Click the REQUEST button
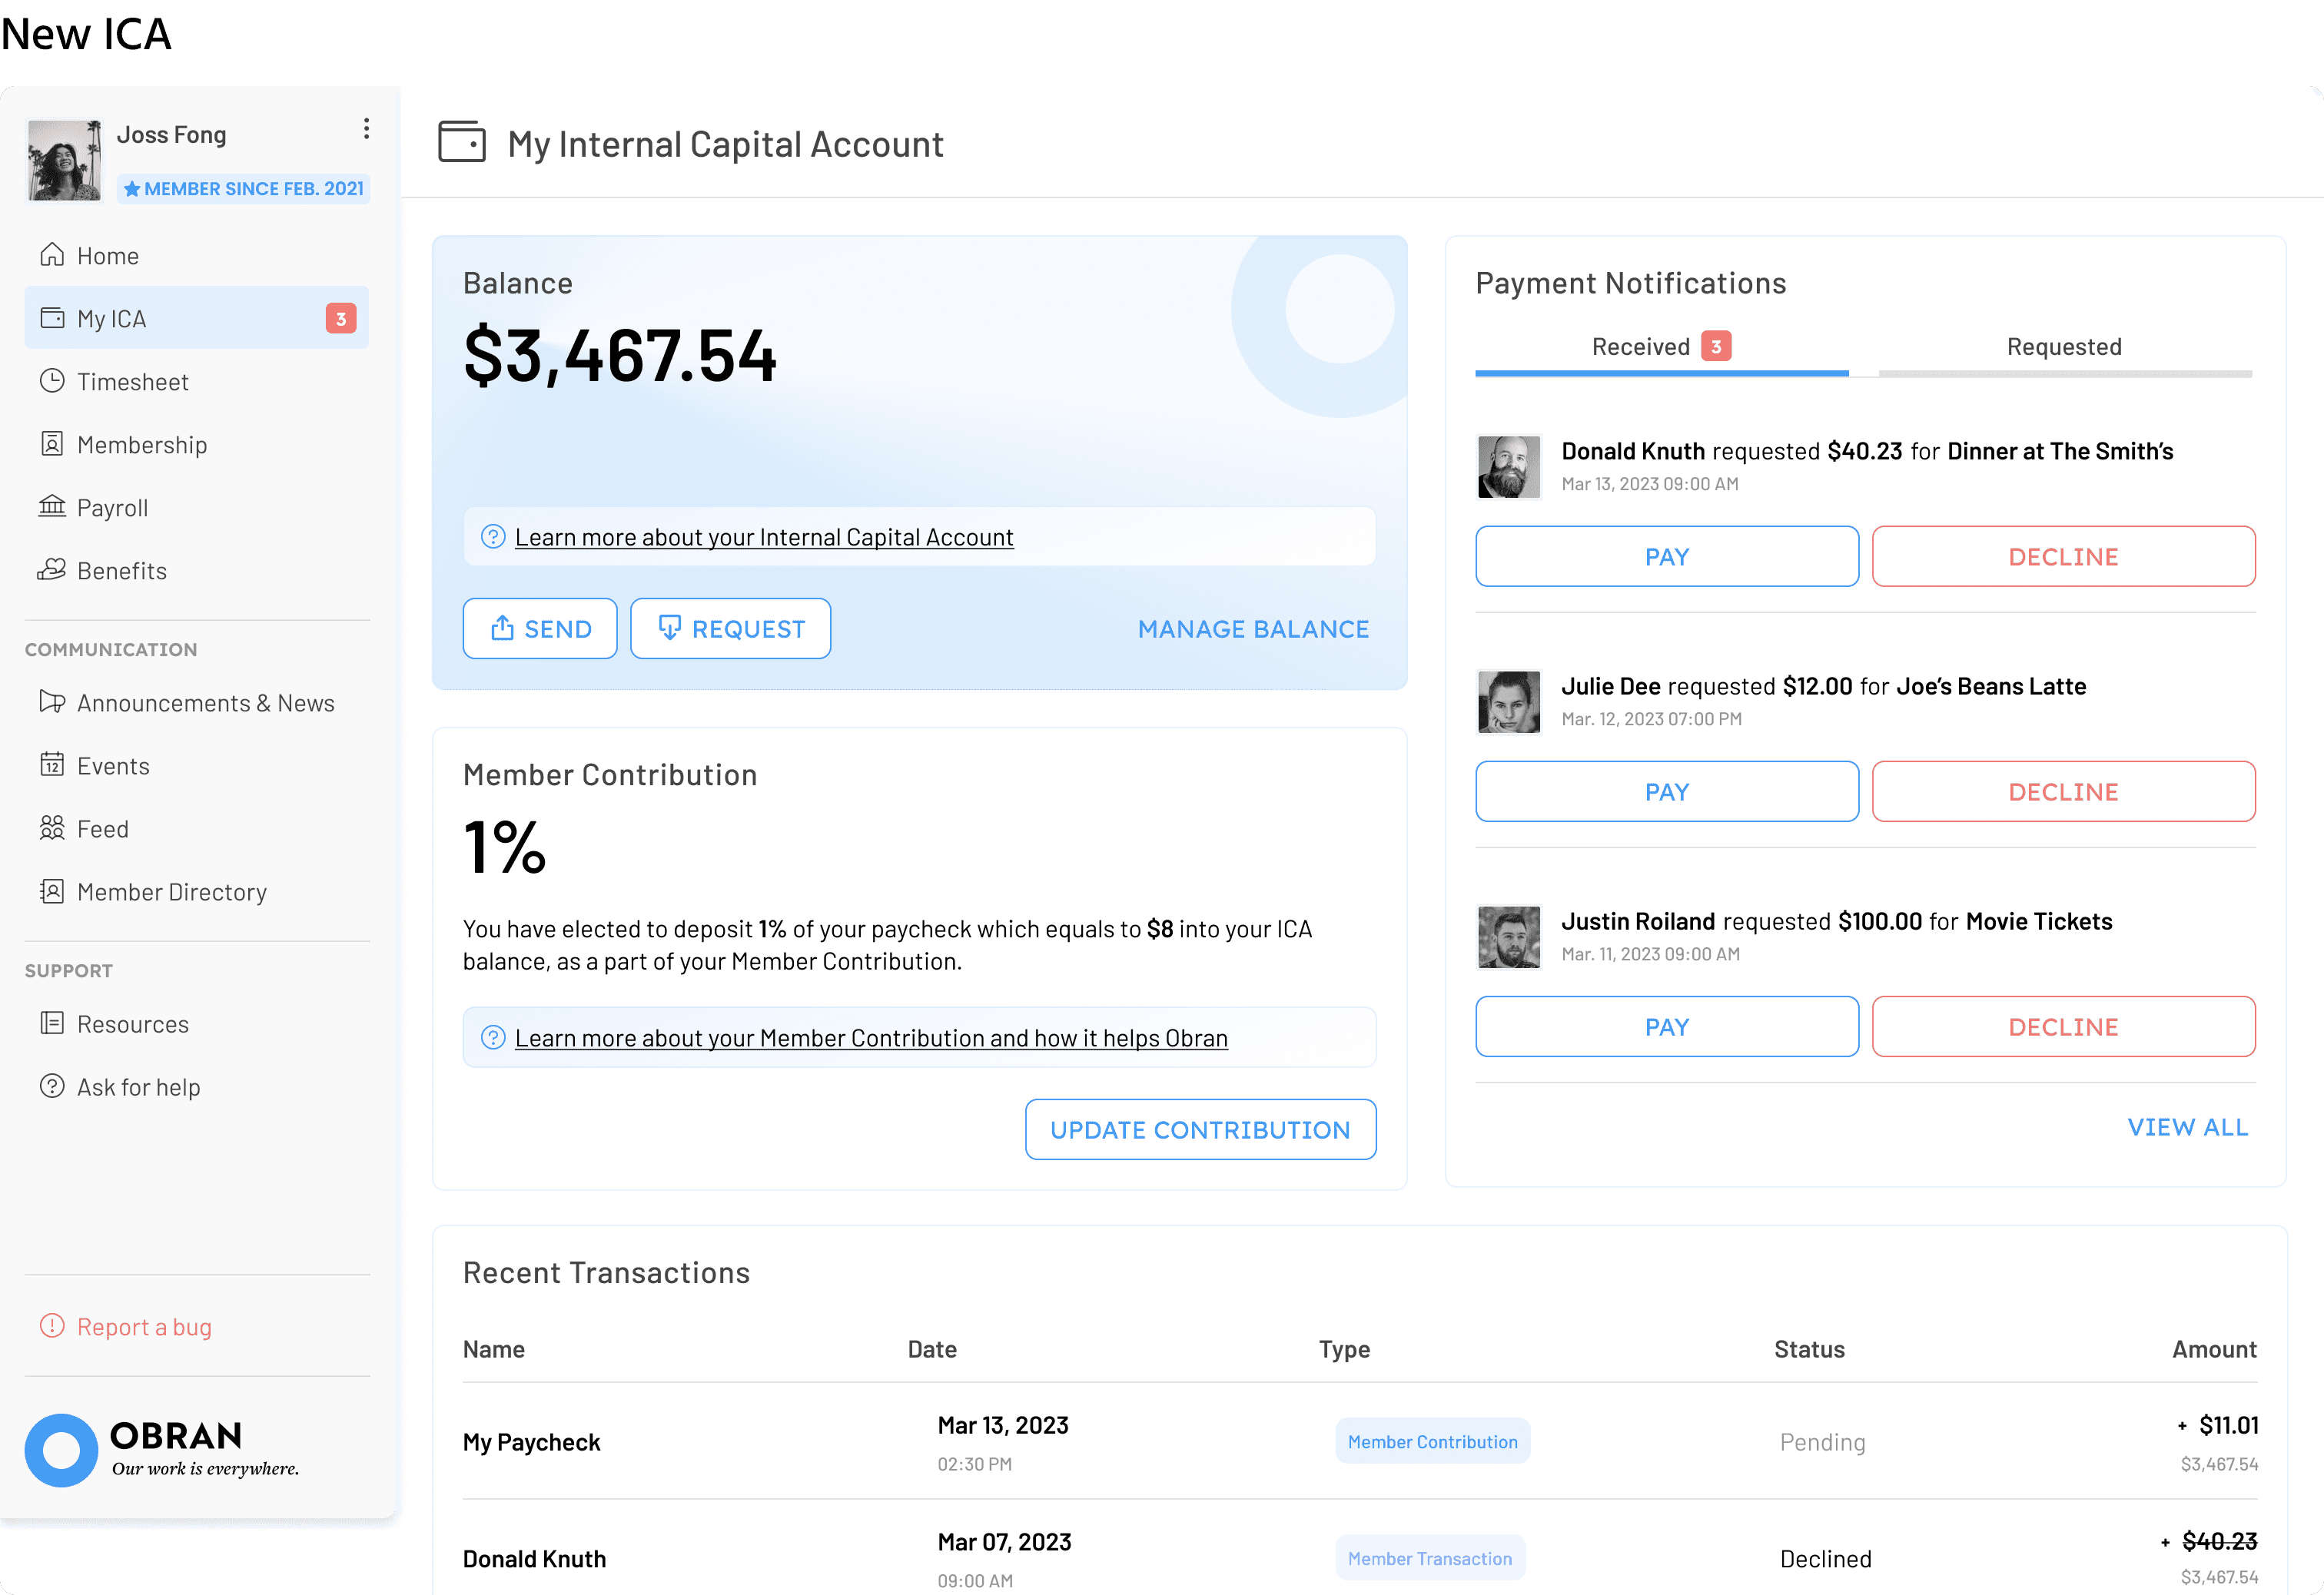The image size is (2324, 1595). click(730, 629)
